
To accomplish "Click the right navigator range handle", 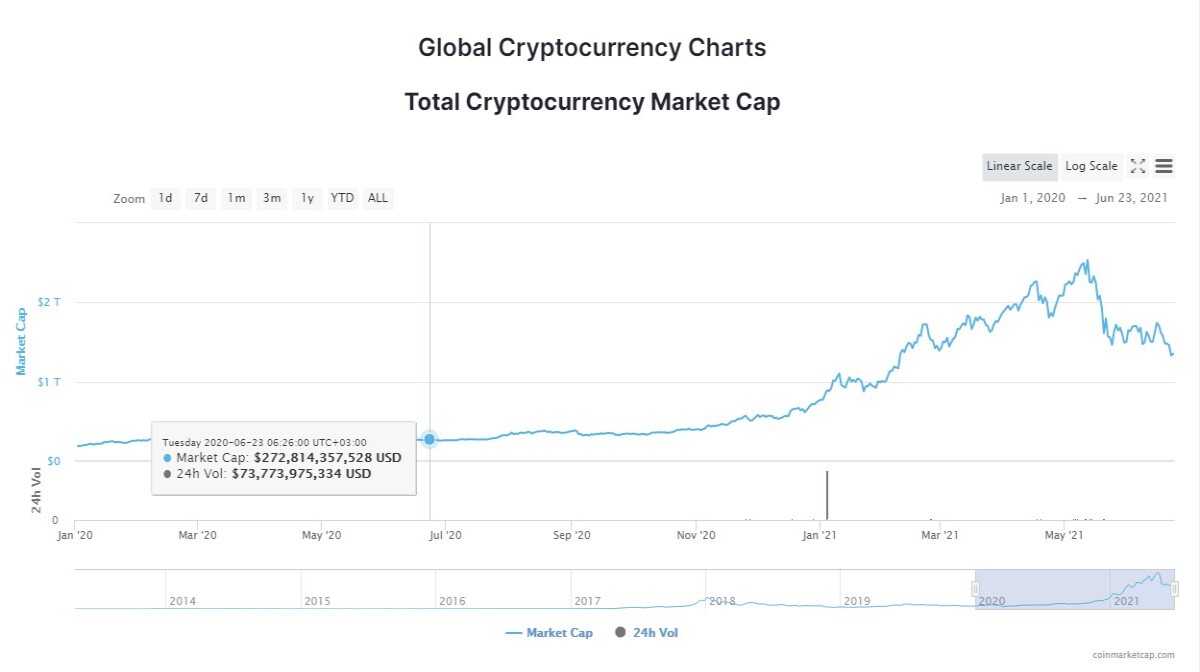I will pos(1175,589).
